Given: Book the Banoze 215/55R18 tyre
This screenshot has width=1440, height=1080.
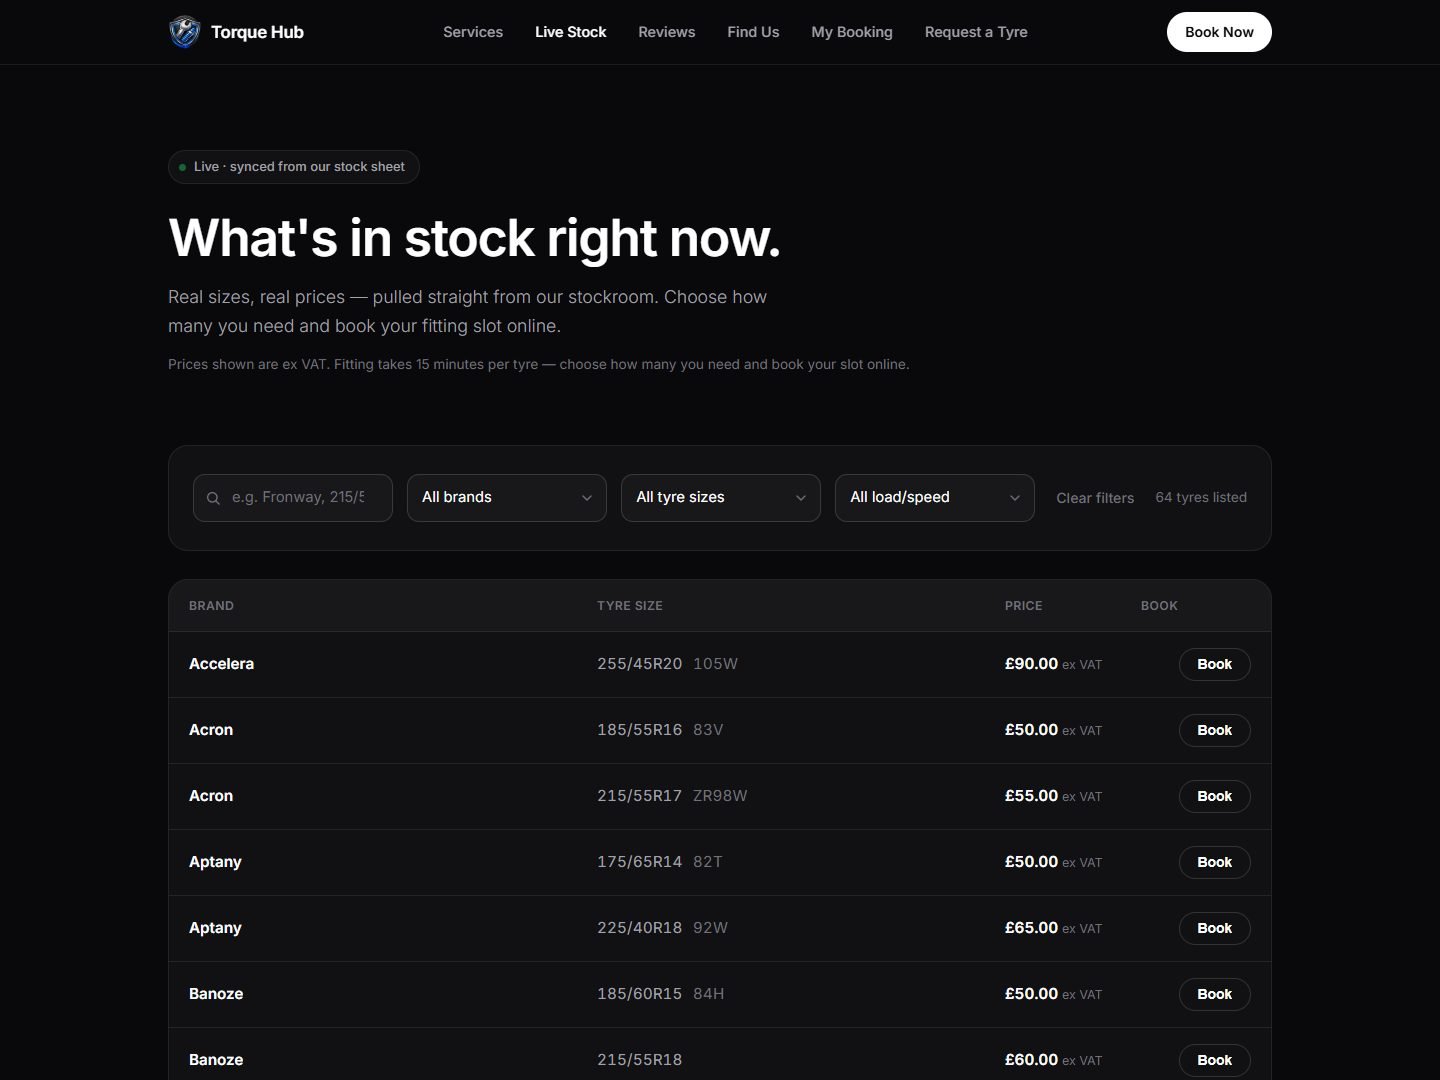Looking at the screenshot, I should [x=1215, y=1060].
